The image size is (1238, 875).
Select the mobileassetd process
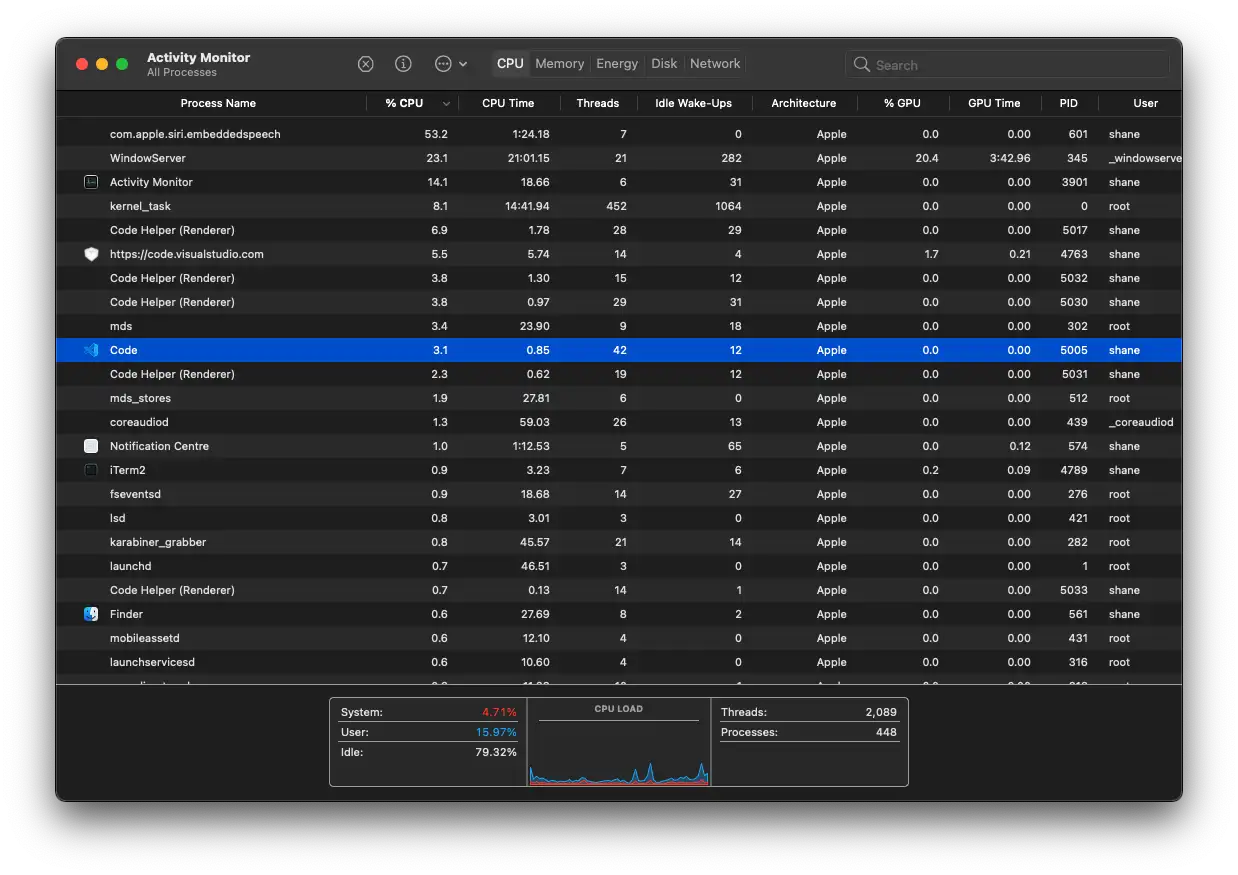[619, 638]
